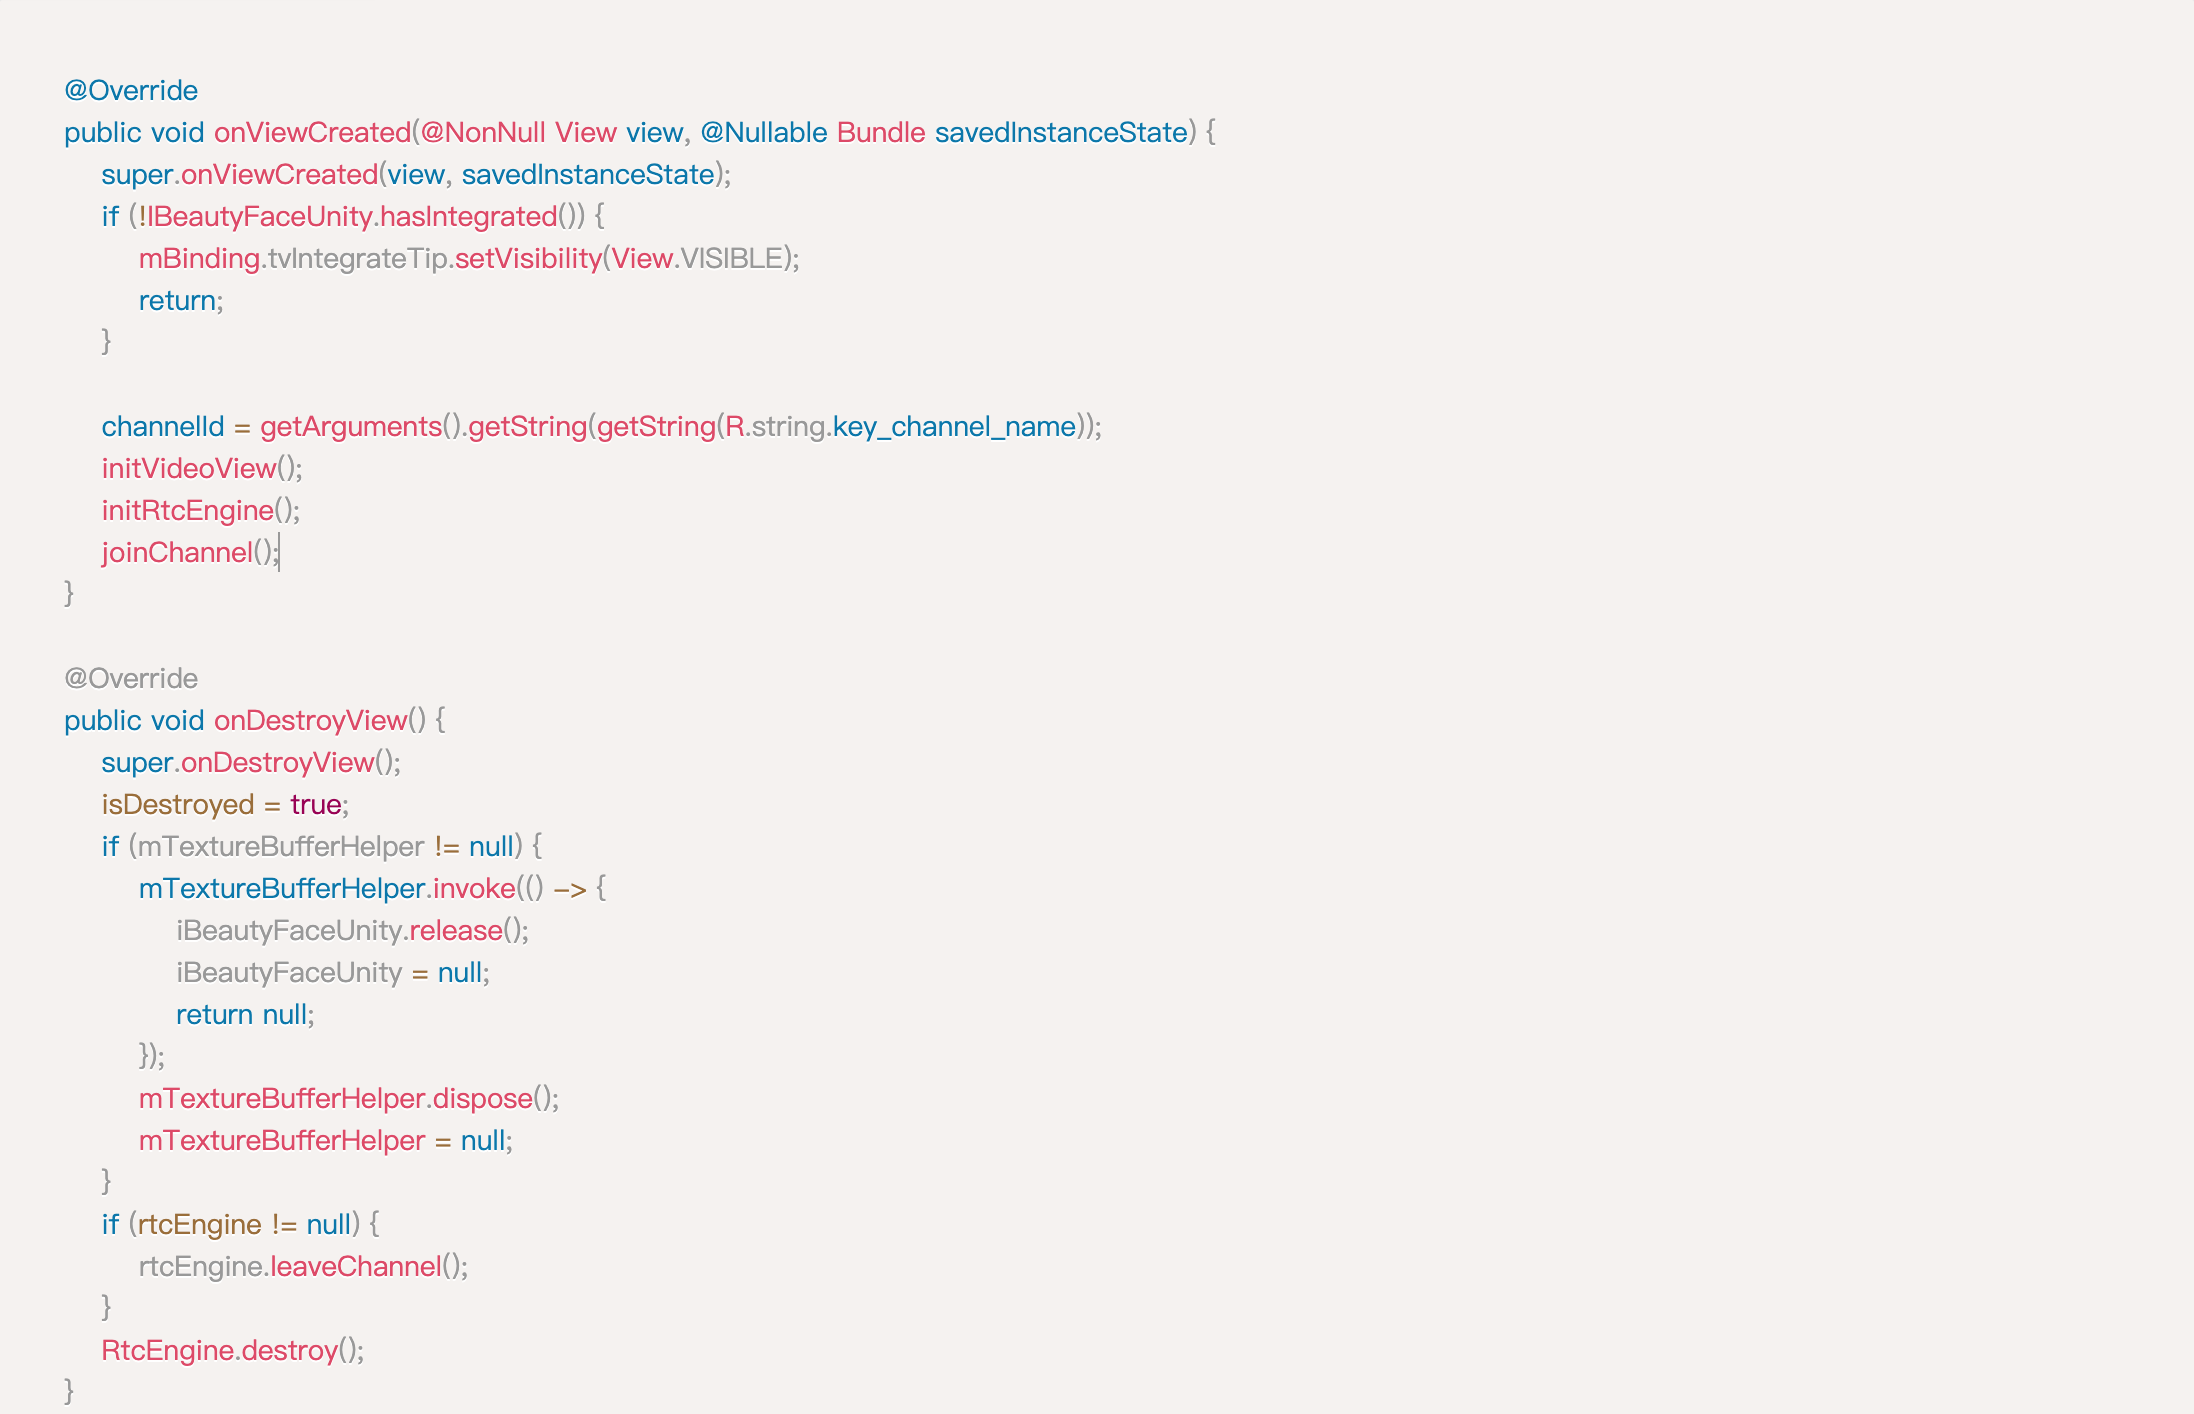Click tvIntegrateTip in mBinding line
The width and height of the screenshot is (2194, 1414).
(x=357, y=258)
